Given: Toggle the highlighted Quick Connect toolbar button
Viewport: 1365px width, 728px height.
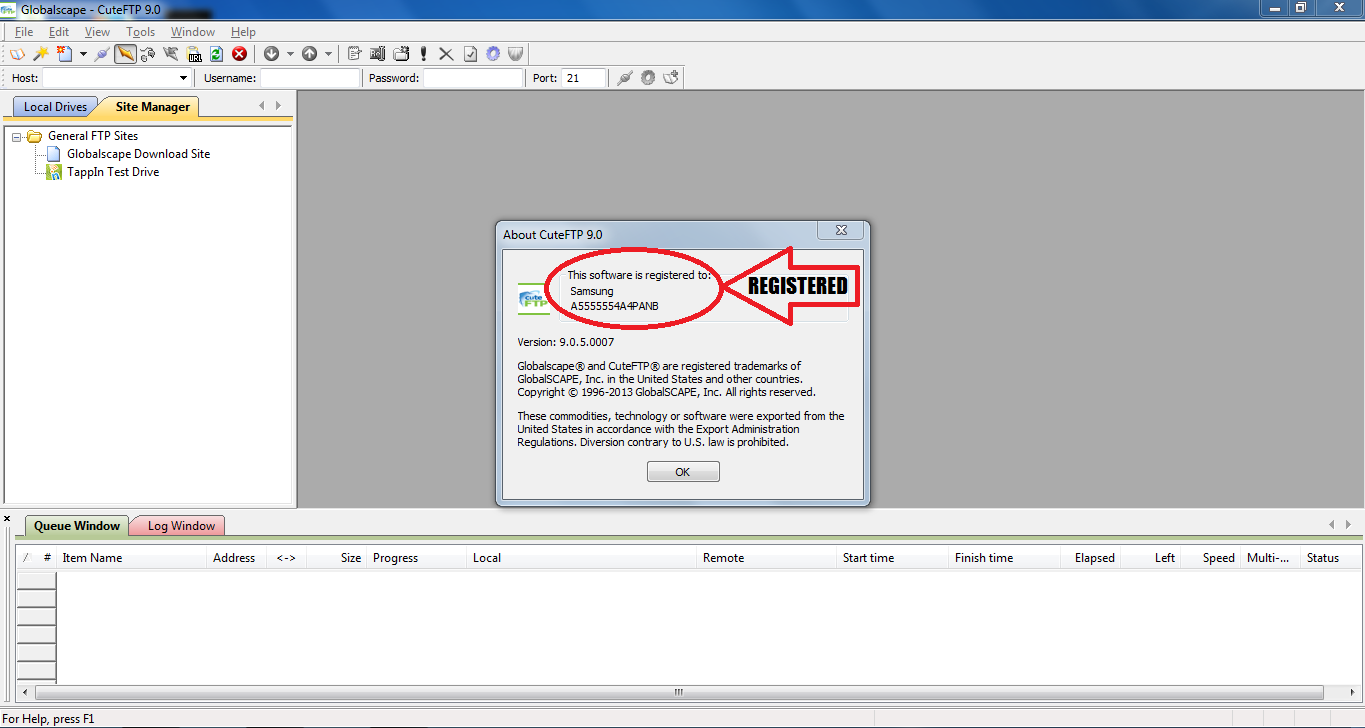Looking at the screenshot, I should pyautogui.click(x=125, y=54).
